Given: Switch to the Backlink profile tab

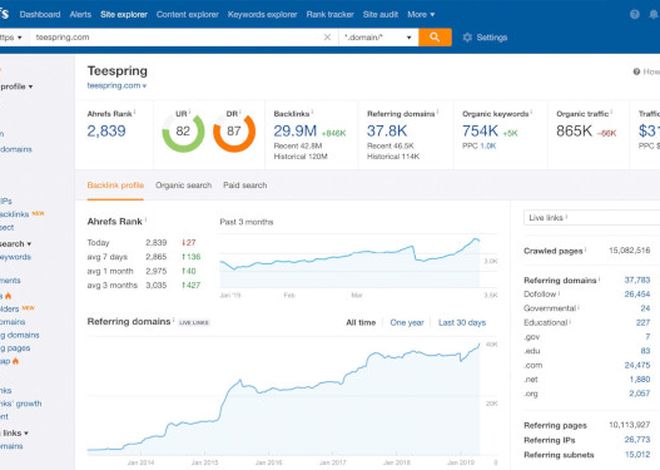Looking at the screenshot, I should click(x=115, y=185).
